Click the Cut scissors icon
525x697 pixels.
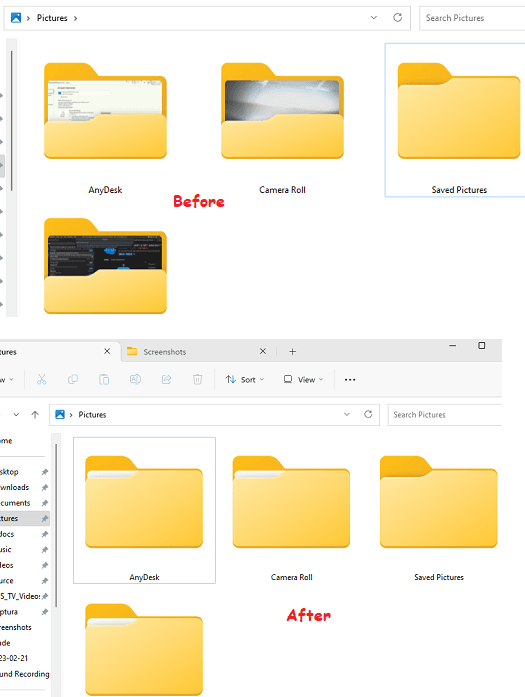pyautogui.click(x=41, y=379)
